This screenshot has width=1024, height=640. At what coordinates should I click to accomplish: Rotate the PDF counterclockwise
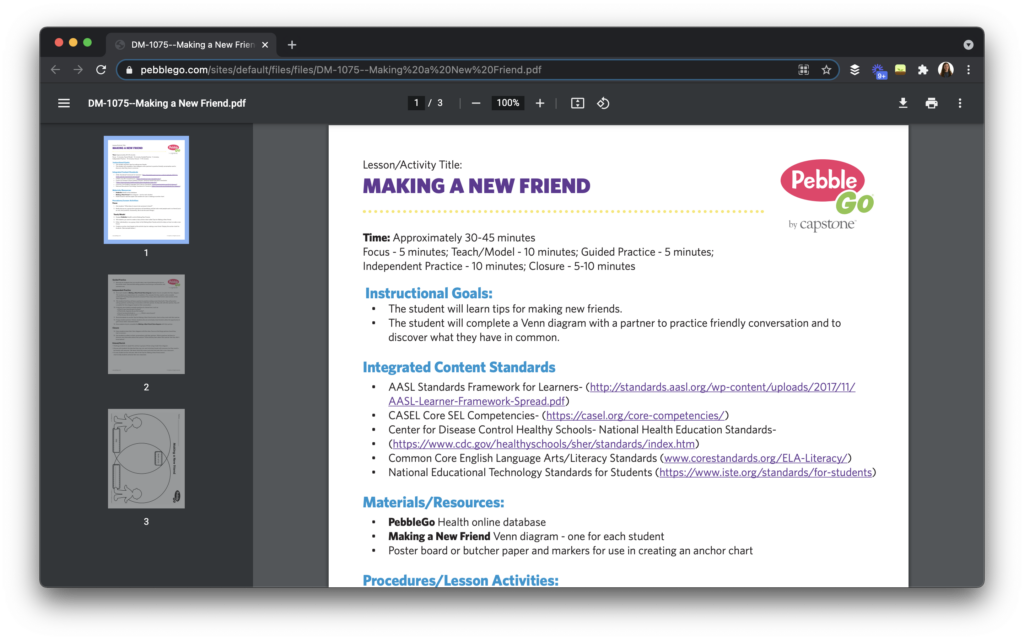[603, 103]
